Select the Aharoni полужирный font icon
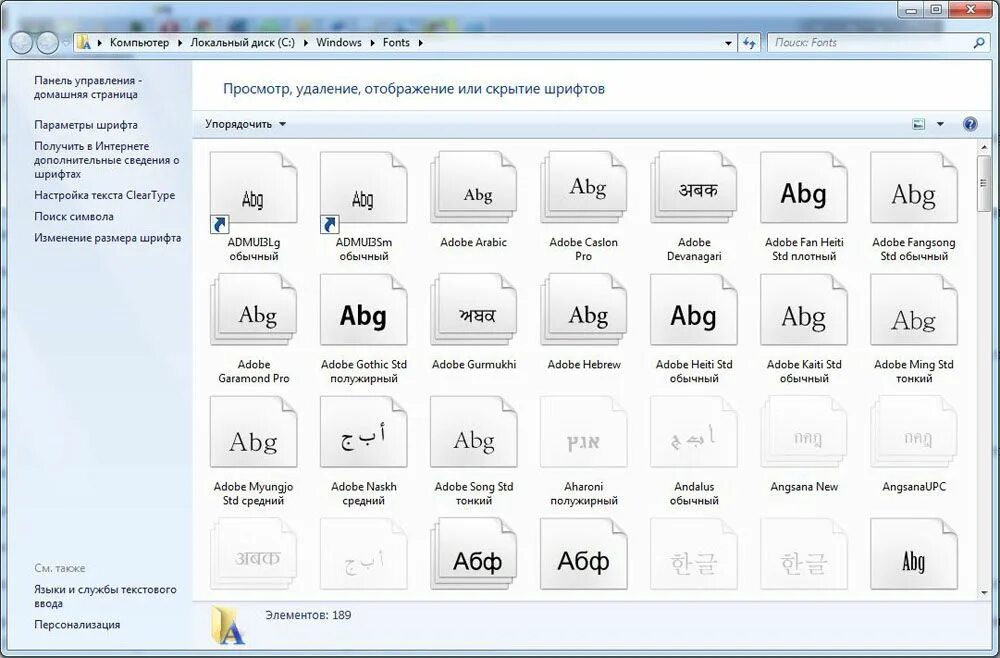This screenshot has width=1000, height=658. 584,432
